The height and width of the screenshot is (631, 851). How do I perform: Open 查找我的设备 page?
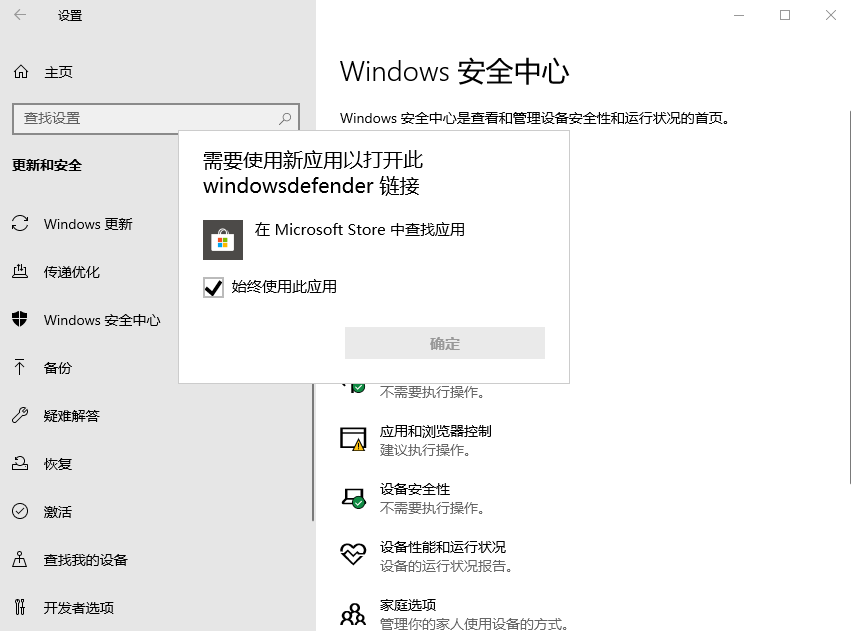click(86, 559)
